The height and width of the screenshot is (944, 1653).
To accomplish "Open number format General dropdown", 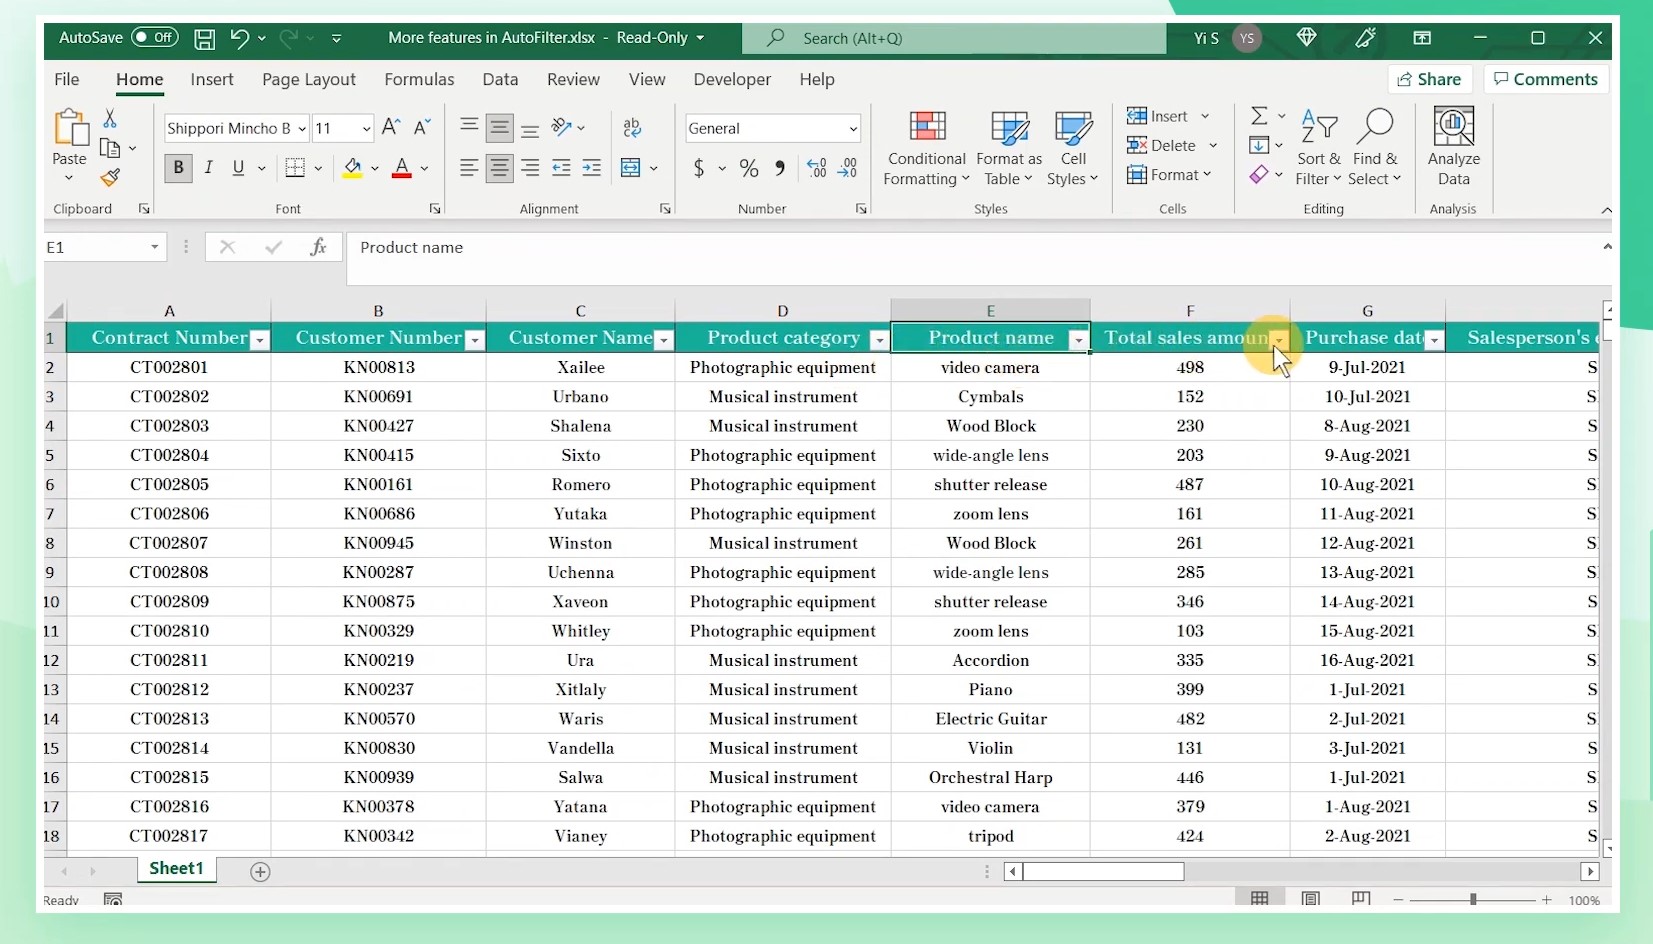I will 852,129.
